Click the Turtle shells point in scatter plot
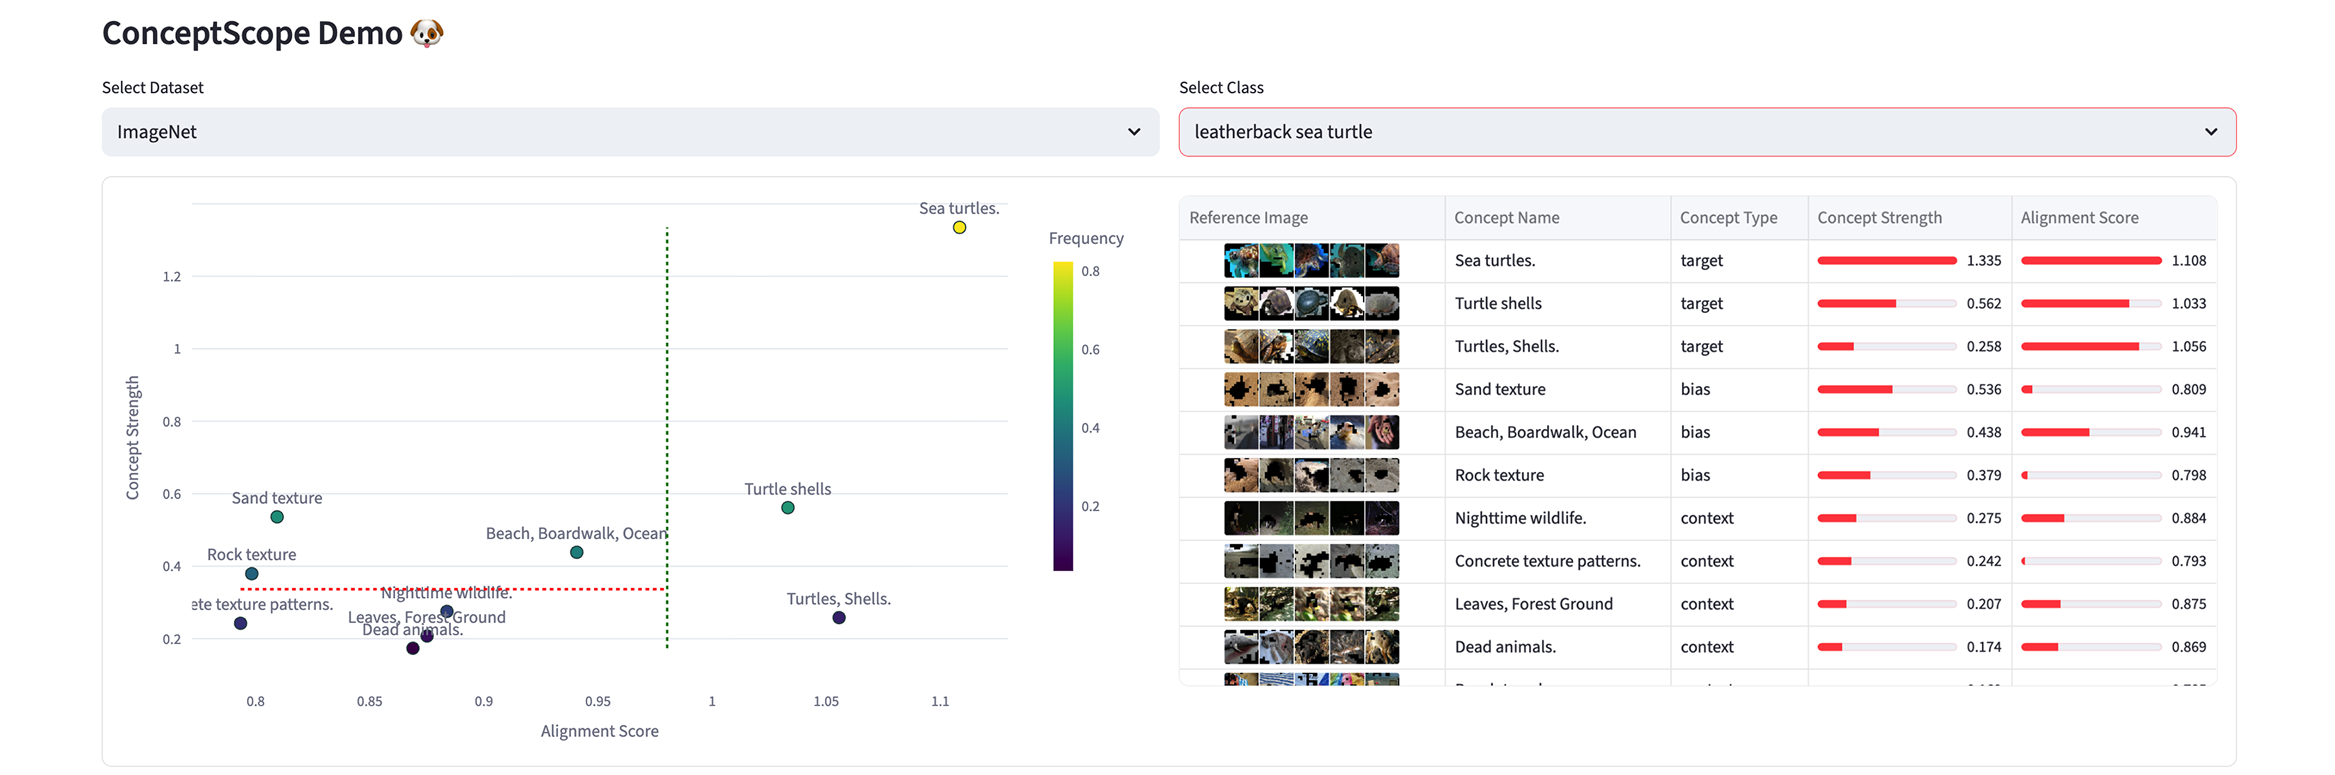 click(788, 508)
